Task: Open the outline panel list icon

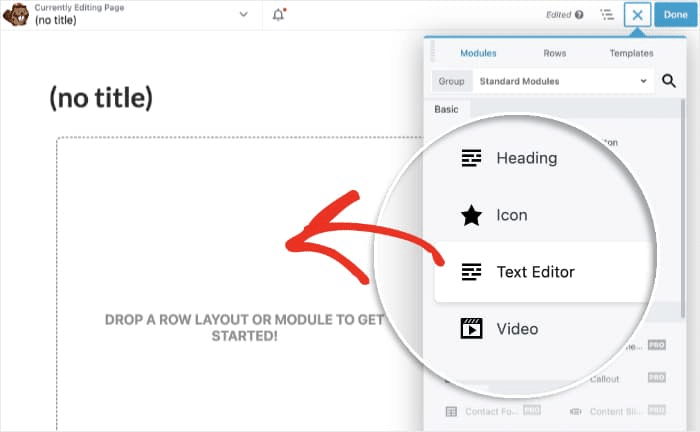Action: point(607,15)
